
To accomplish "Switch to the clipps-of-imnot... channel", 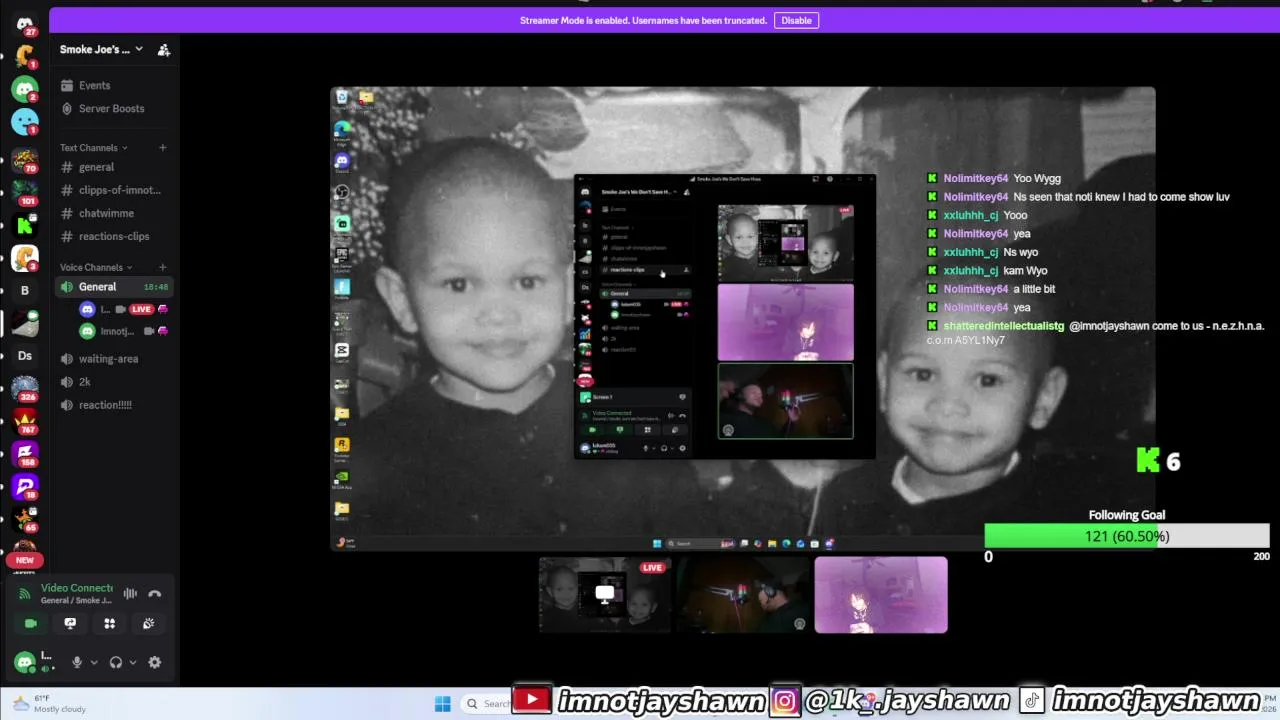I will pyautogui.click(x=113, y=190).
